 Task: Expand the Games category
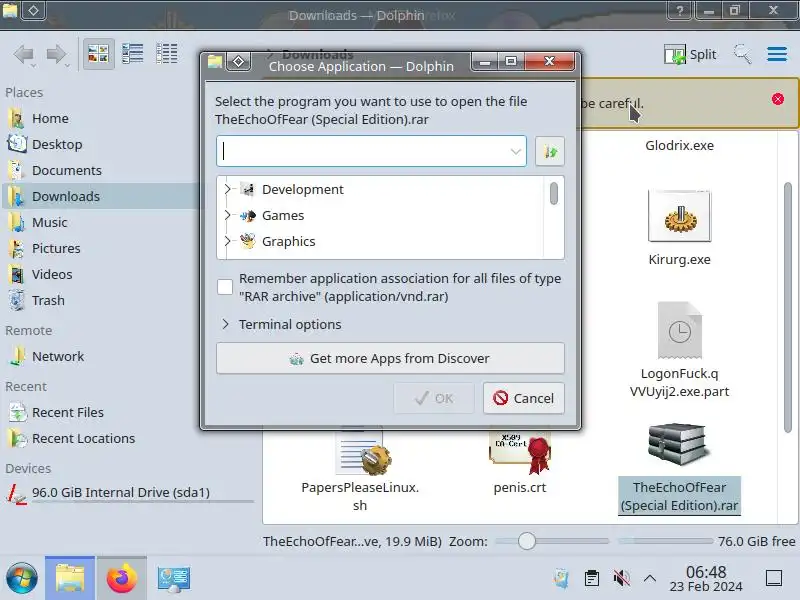pyautogui.click(x=228, y=215)
